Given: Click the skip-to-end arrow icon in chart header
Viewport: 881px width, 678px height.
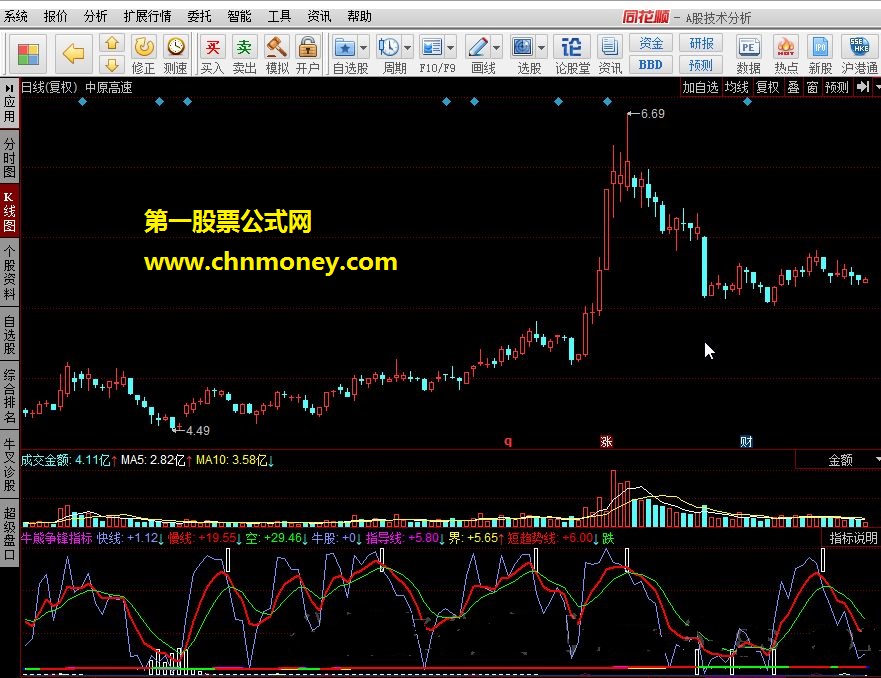Looking at the screenshot, I should click(862, 87).
